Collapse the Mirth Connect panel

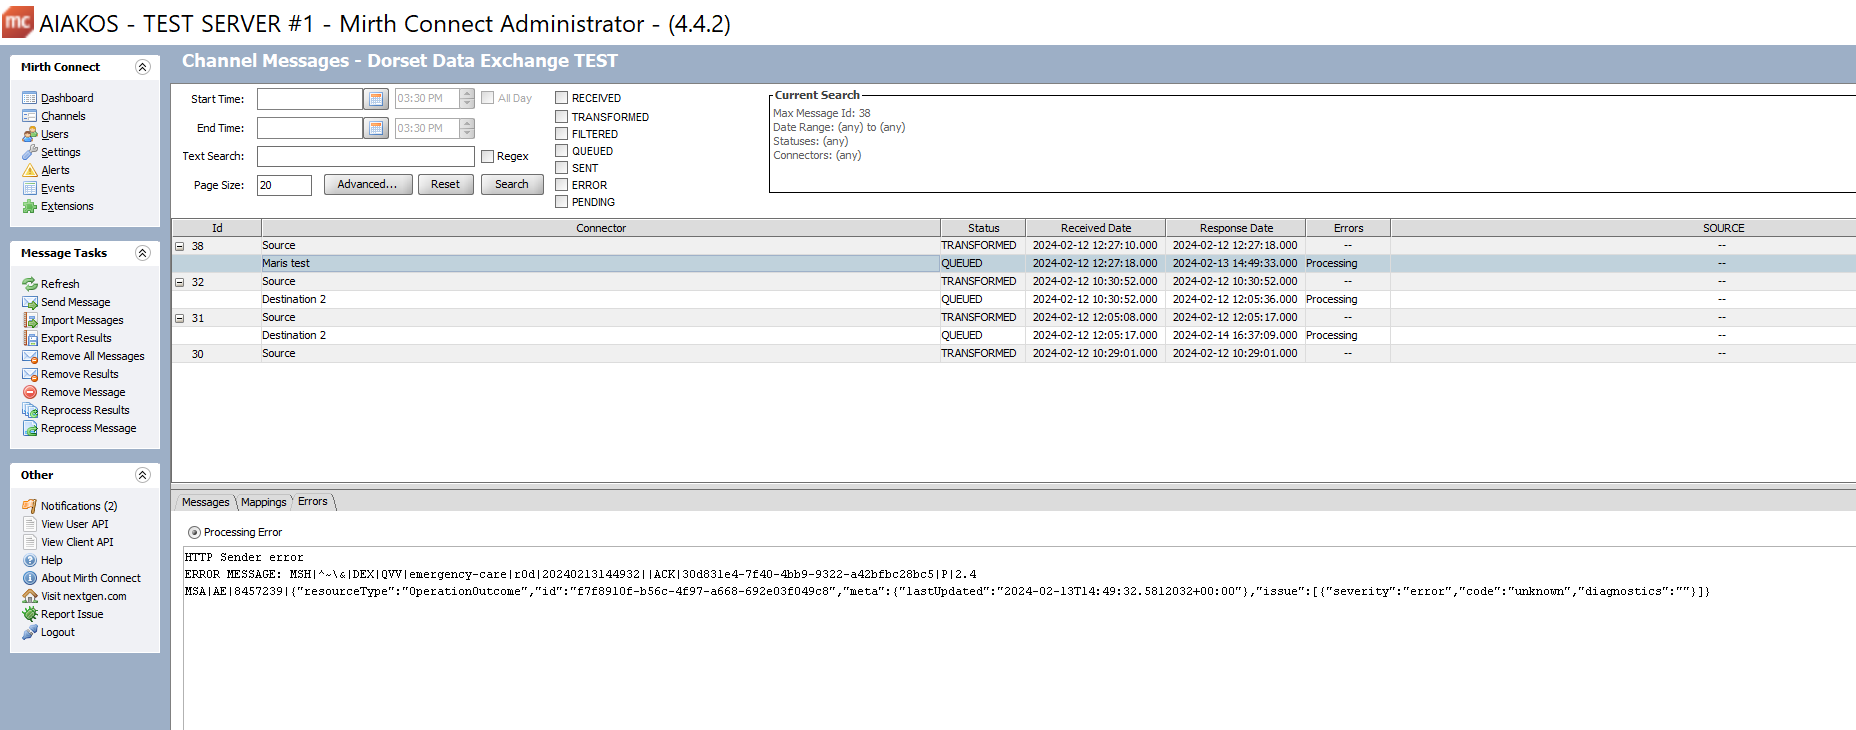click(142, 67)
